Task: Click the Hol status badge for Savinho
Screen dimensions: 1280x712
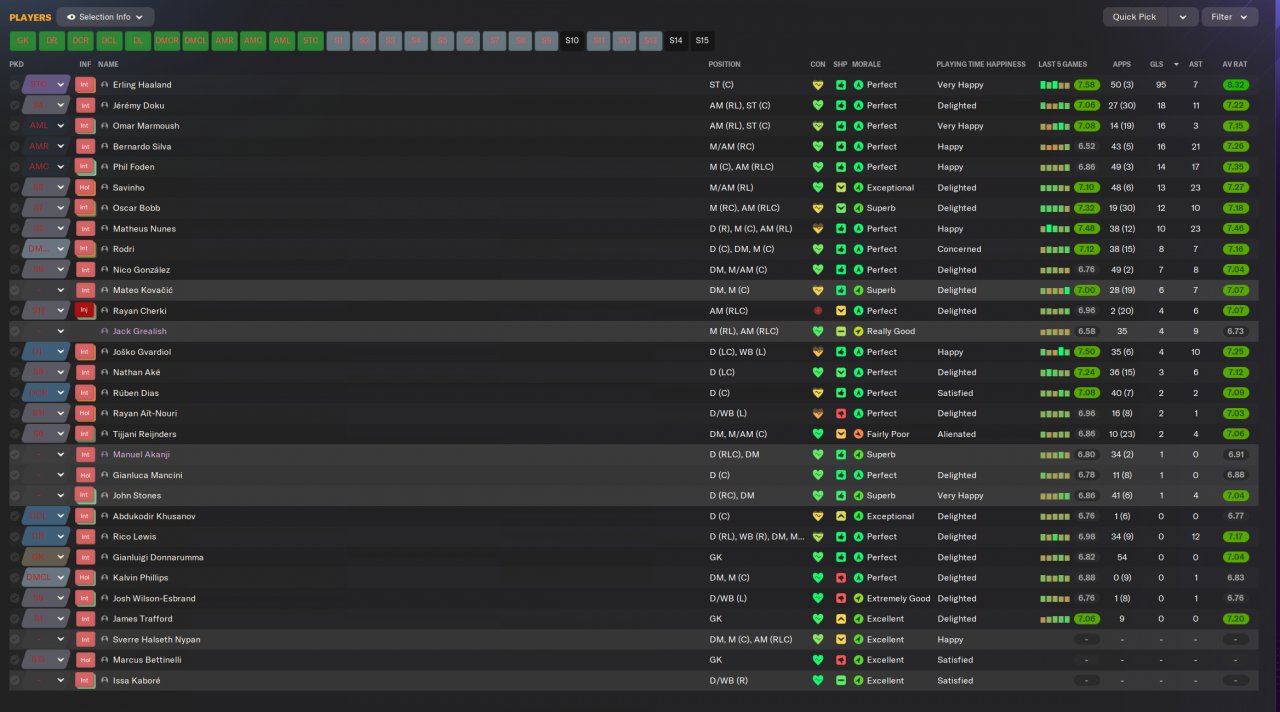Action: click(86, 187)
